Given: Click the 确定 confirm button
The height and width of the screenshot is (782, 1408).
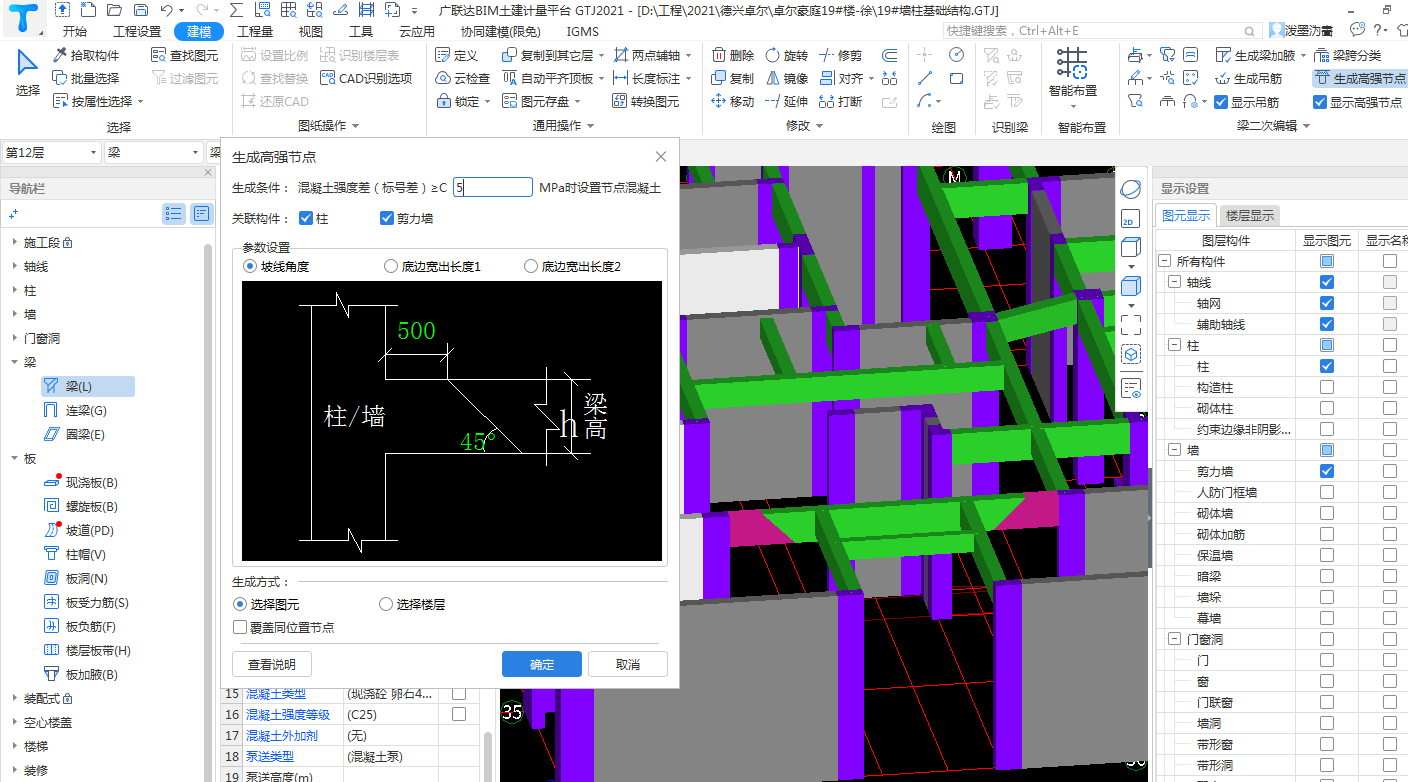Looking at the screenshot, I should click(x=542, y=664).
